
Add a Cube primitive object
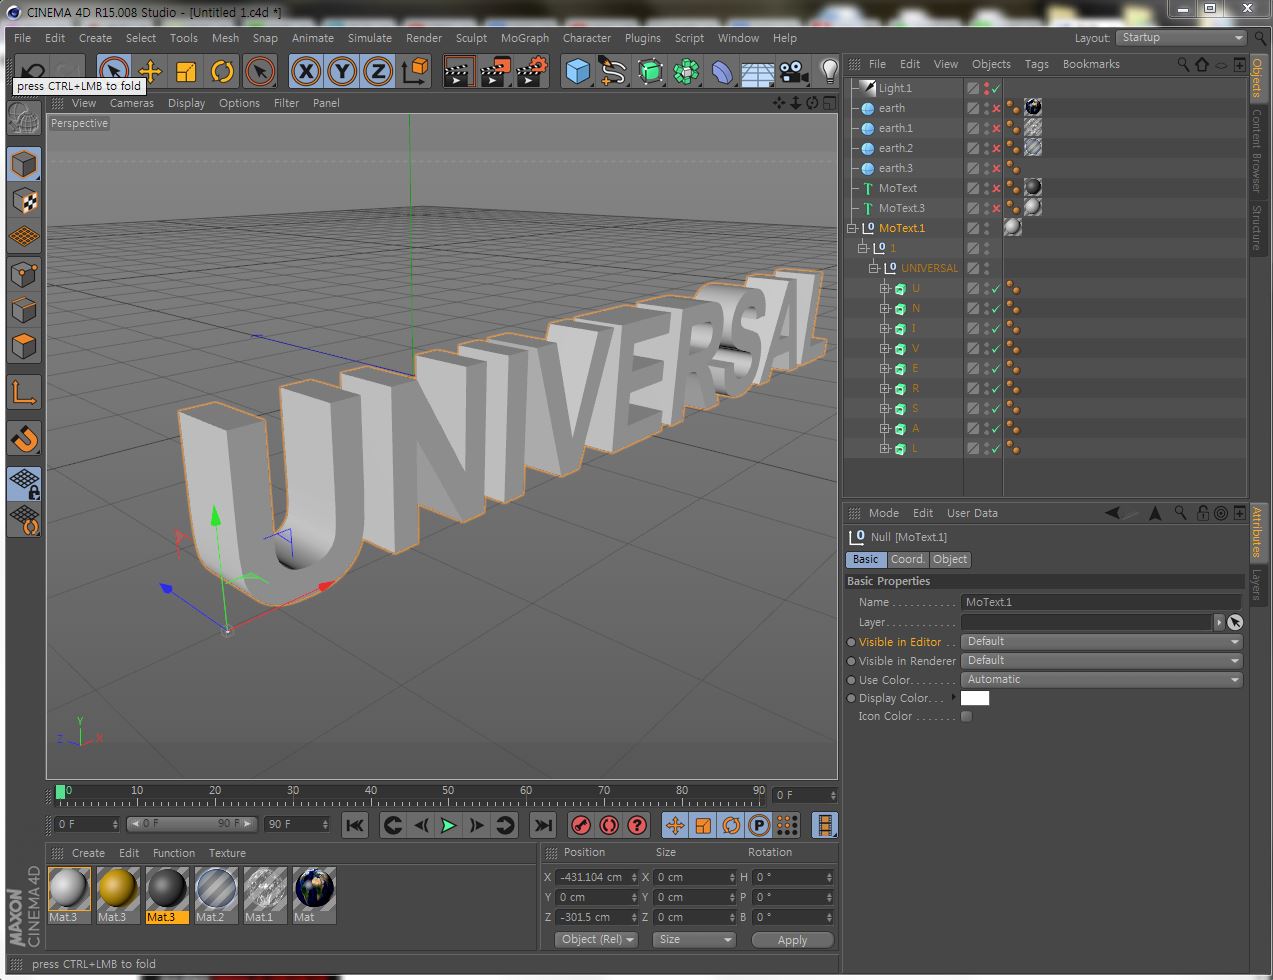click(x=578, y=71)
